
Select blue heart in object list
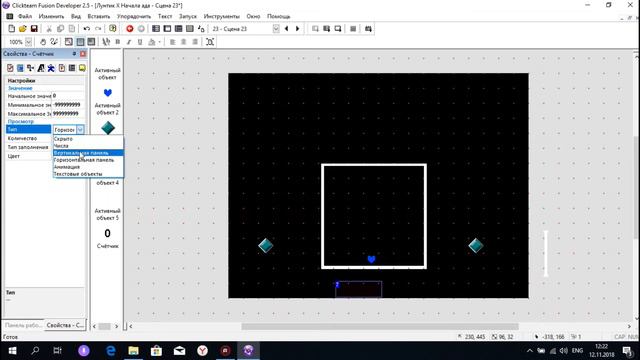pos(108,93)
